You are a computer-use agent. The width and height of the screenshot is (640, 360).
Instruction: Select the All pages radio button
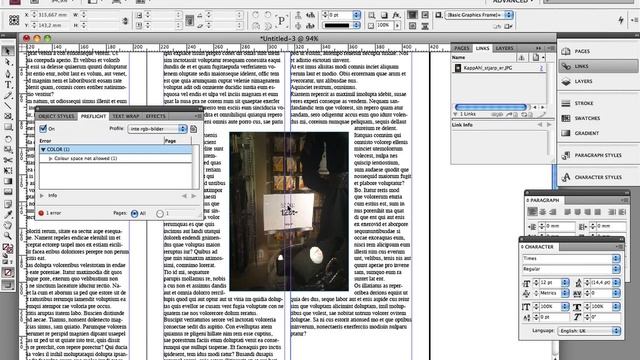coord(134,213)
